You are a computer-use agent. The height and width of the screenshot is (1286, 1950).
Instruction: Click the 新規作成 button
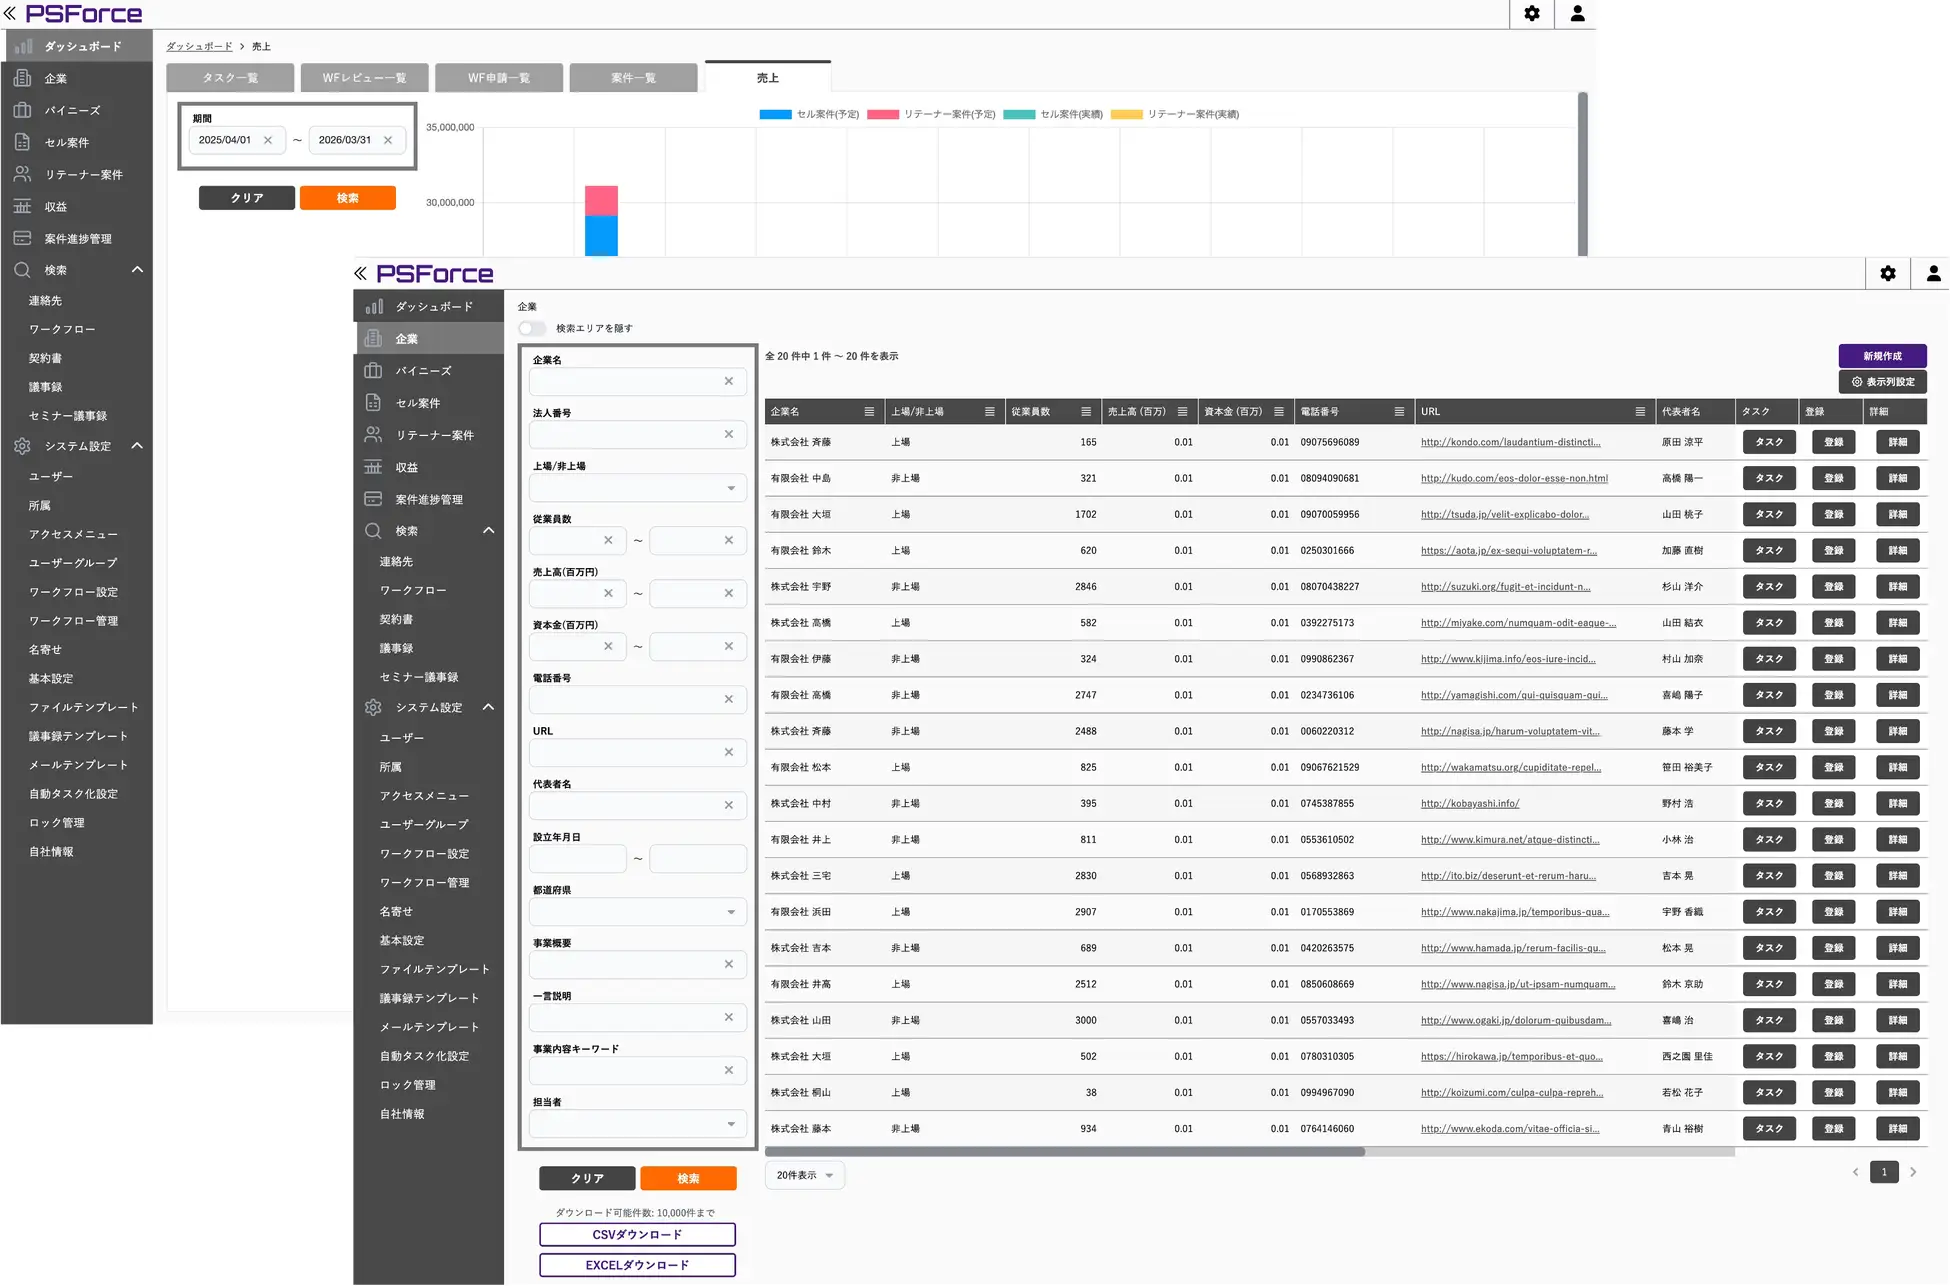(1881, 356)
